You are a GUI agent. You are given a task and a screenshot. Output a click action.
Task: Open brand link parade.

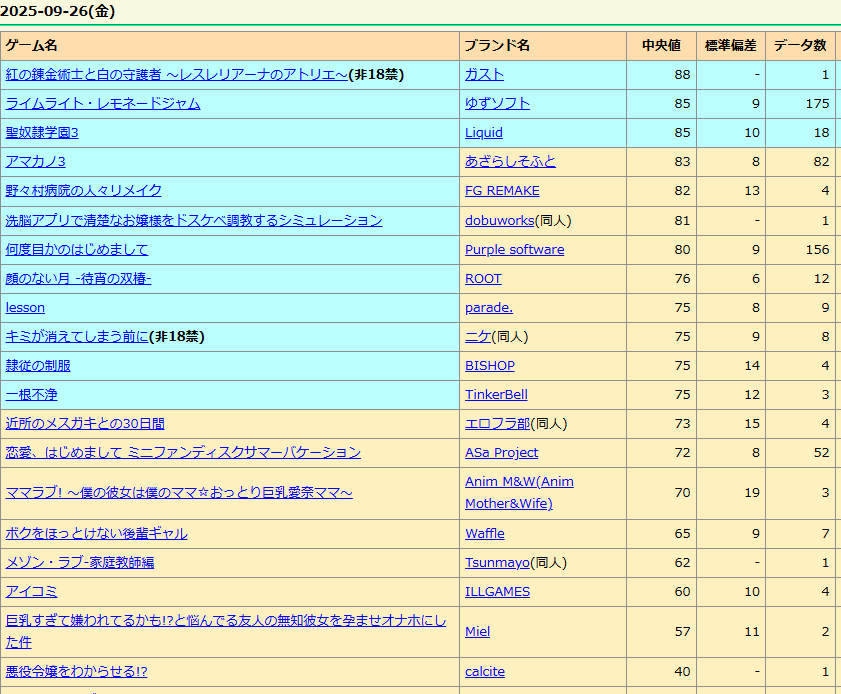[489, 307]
